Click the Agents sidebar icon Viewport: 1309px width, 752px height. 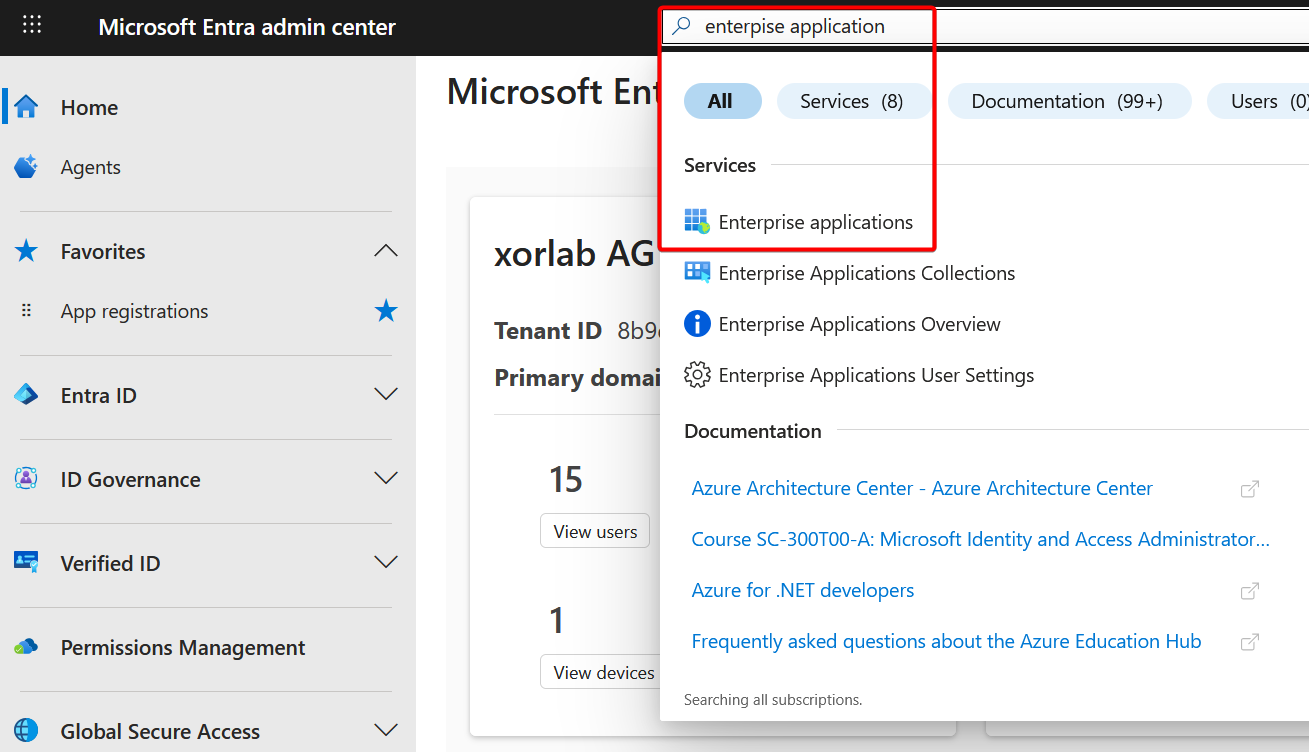[27, 167]
